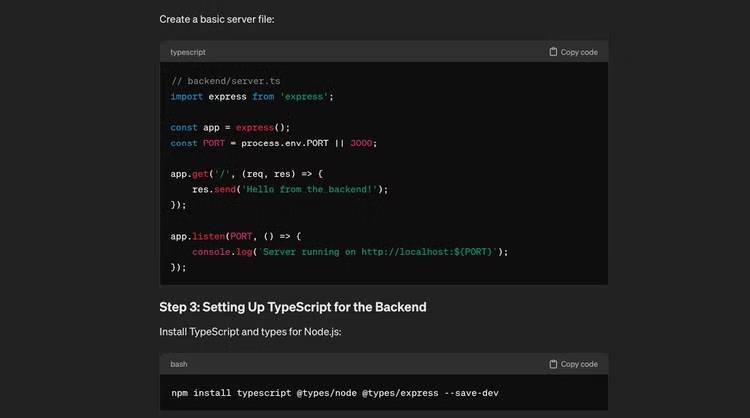Click '@types/express' in the bash command
The height and width of the screenshot is (418, 750).
tap(400, 393)
